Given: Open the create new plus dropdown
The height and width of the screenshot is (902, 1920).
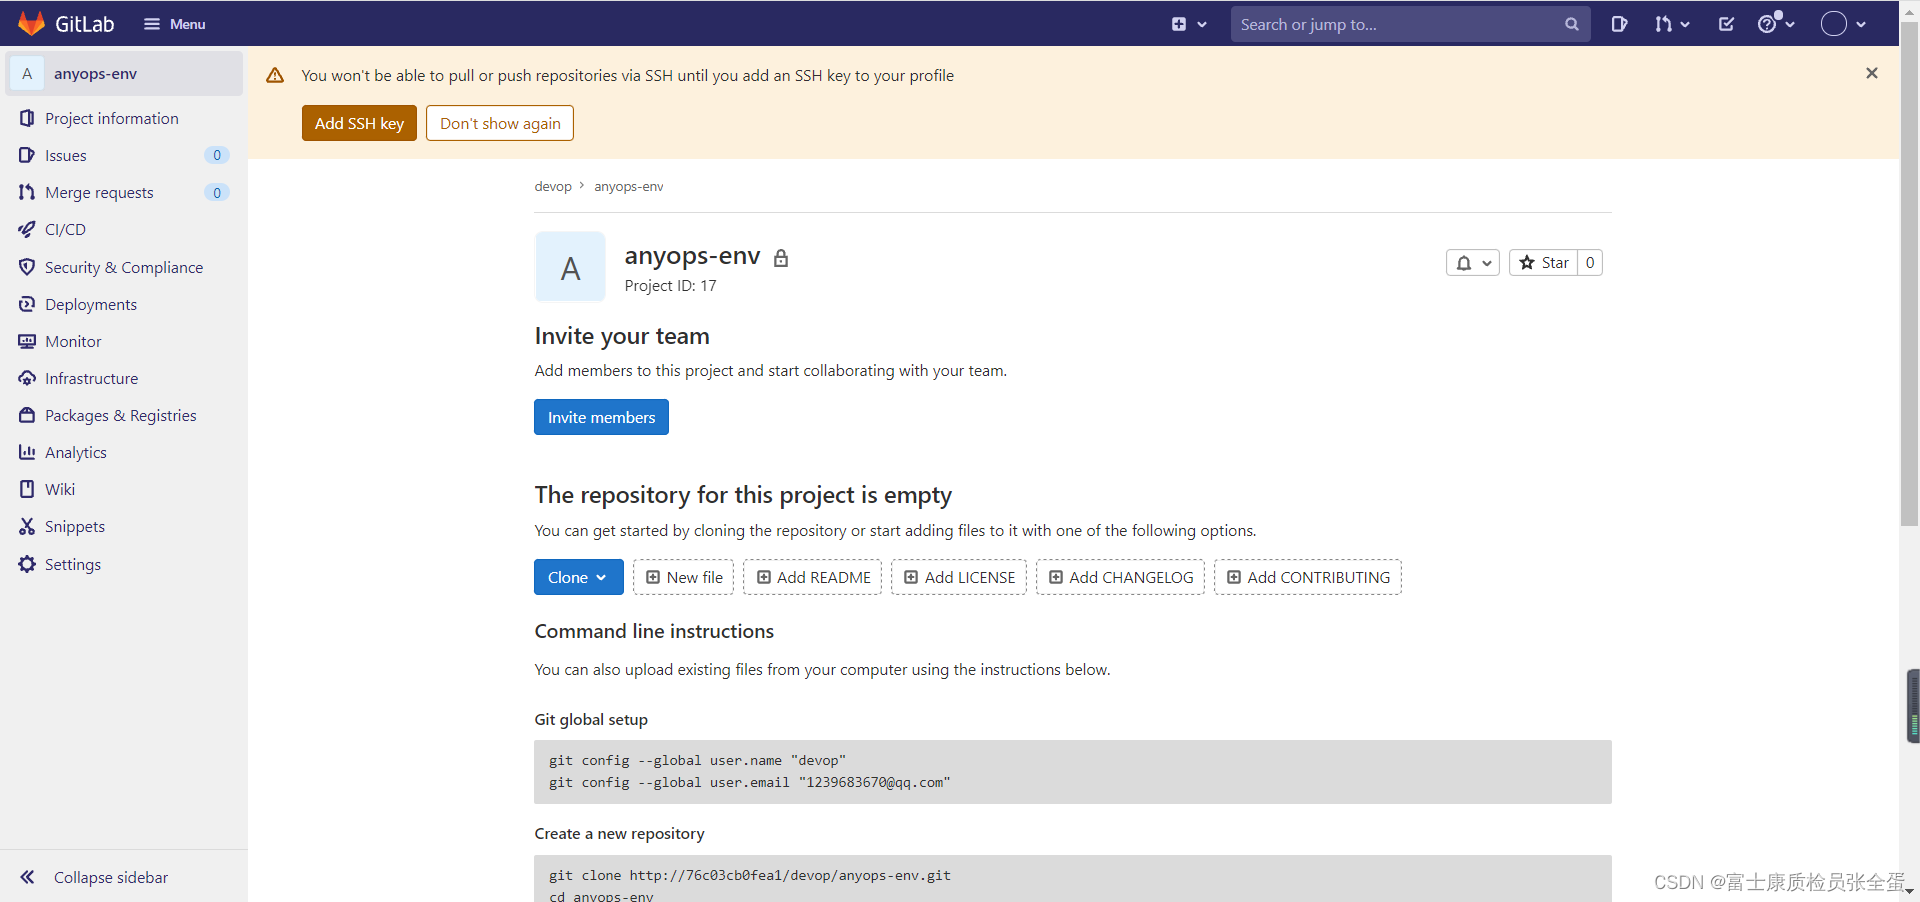Looking at the screenshot, I should 1189,24.
